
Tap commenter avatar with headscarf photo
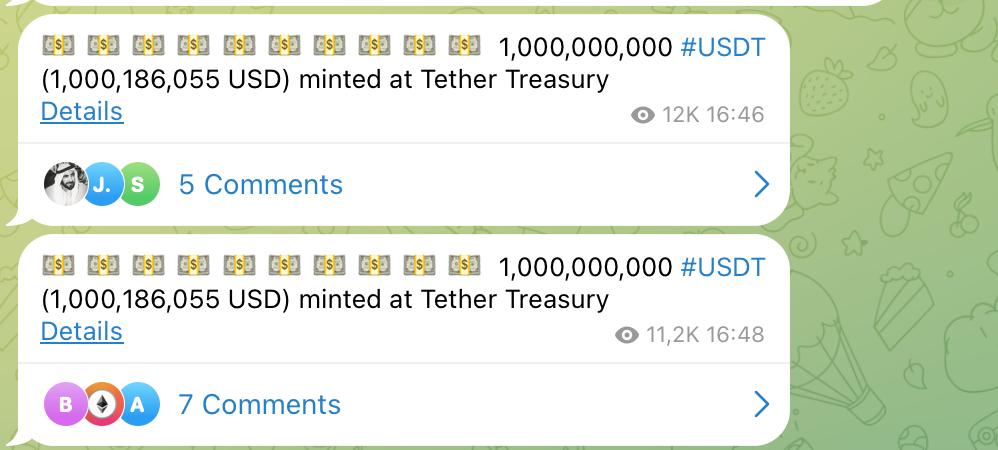[x=65, y=184]
